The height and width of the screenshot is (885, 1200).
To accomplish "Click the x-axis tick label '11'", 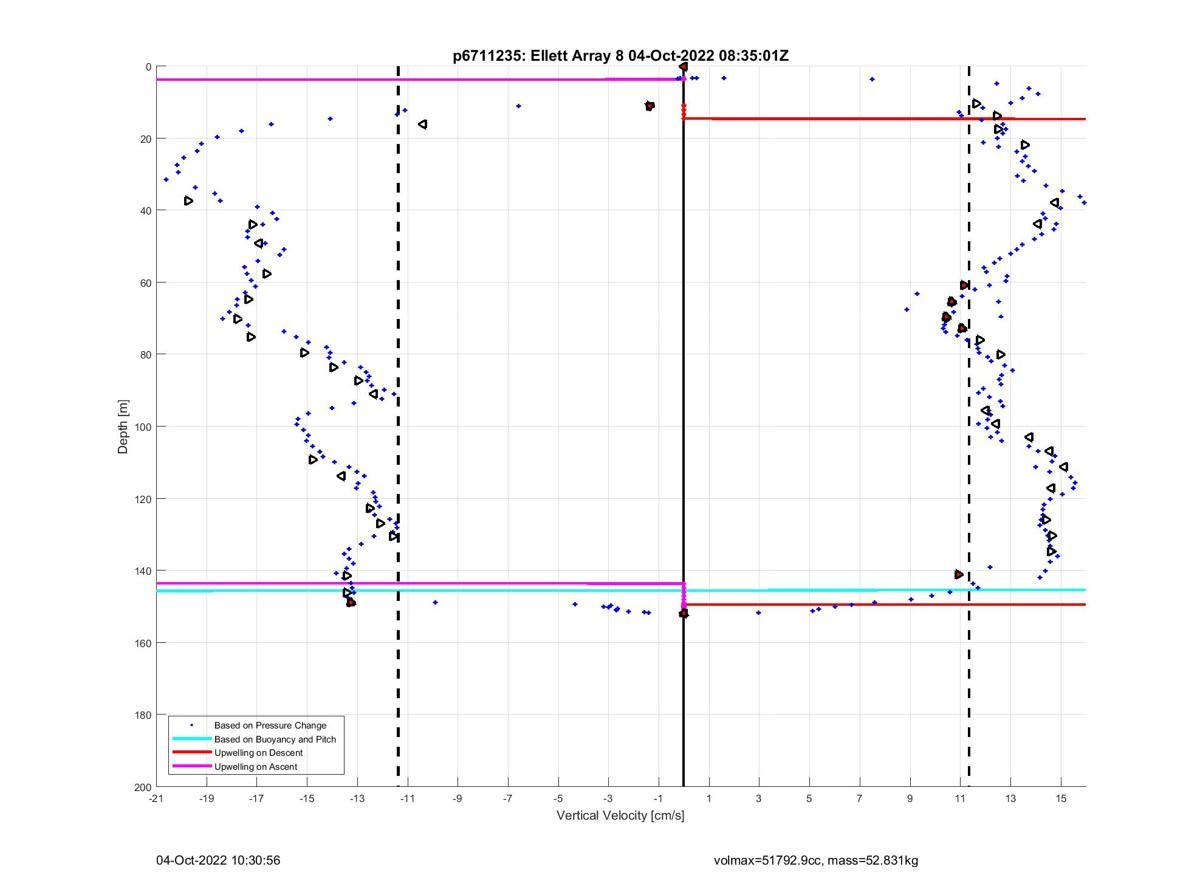I will pyautogui.click(x=960, y=798).
